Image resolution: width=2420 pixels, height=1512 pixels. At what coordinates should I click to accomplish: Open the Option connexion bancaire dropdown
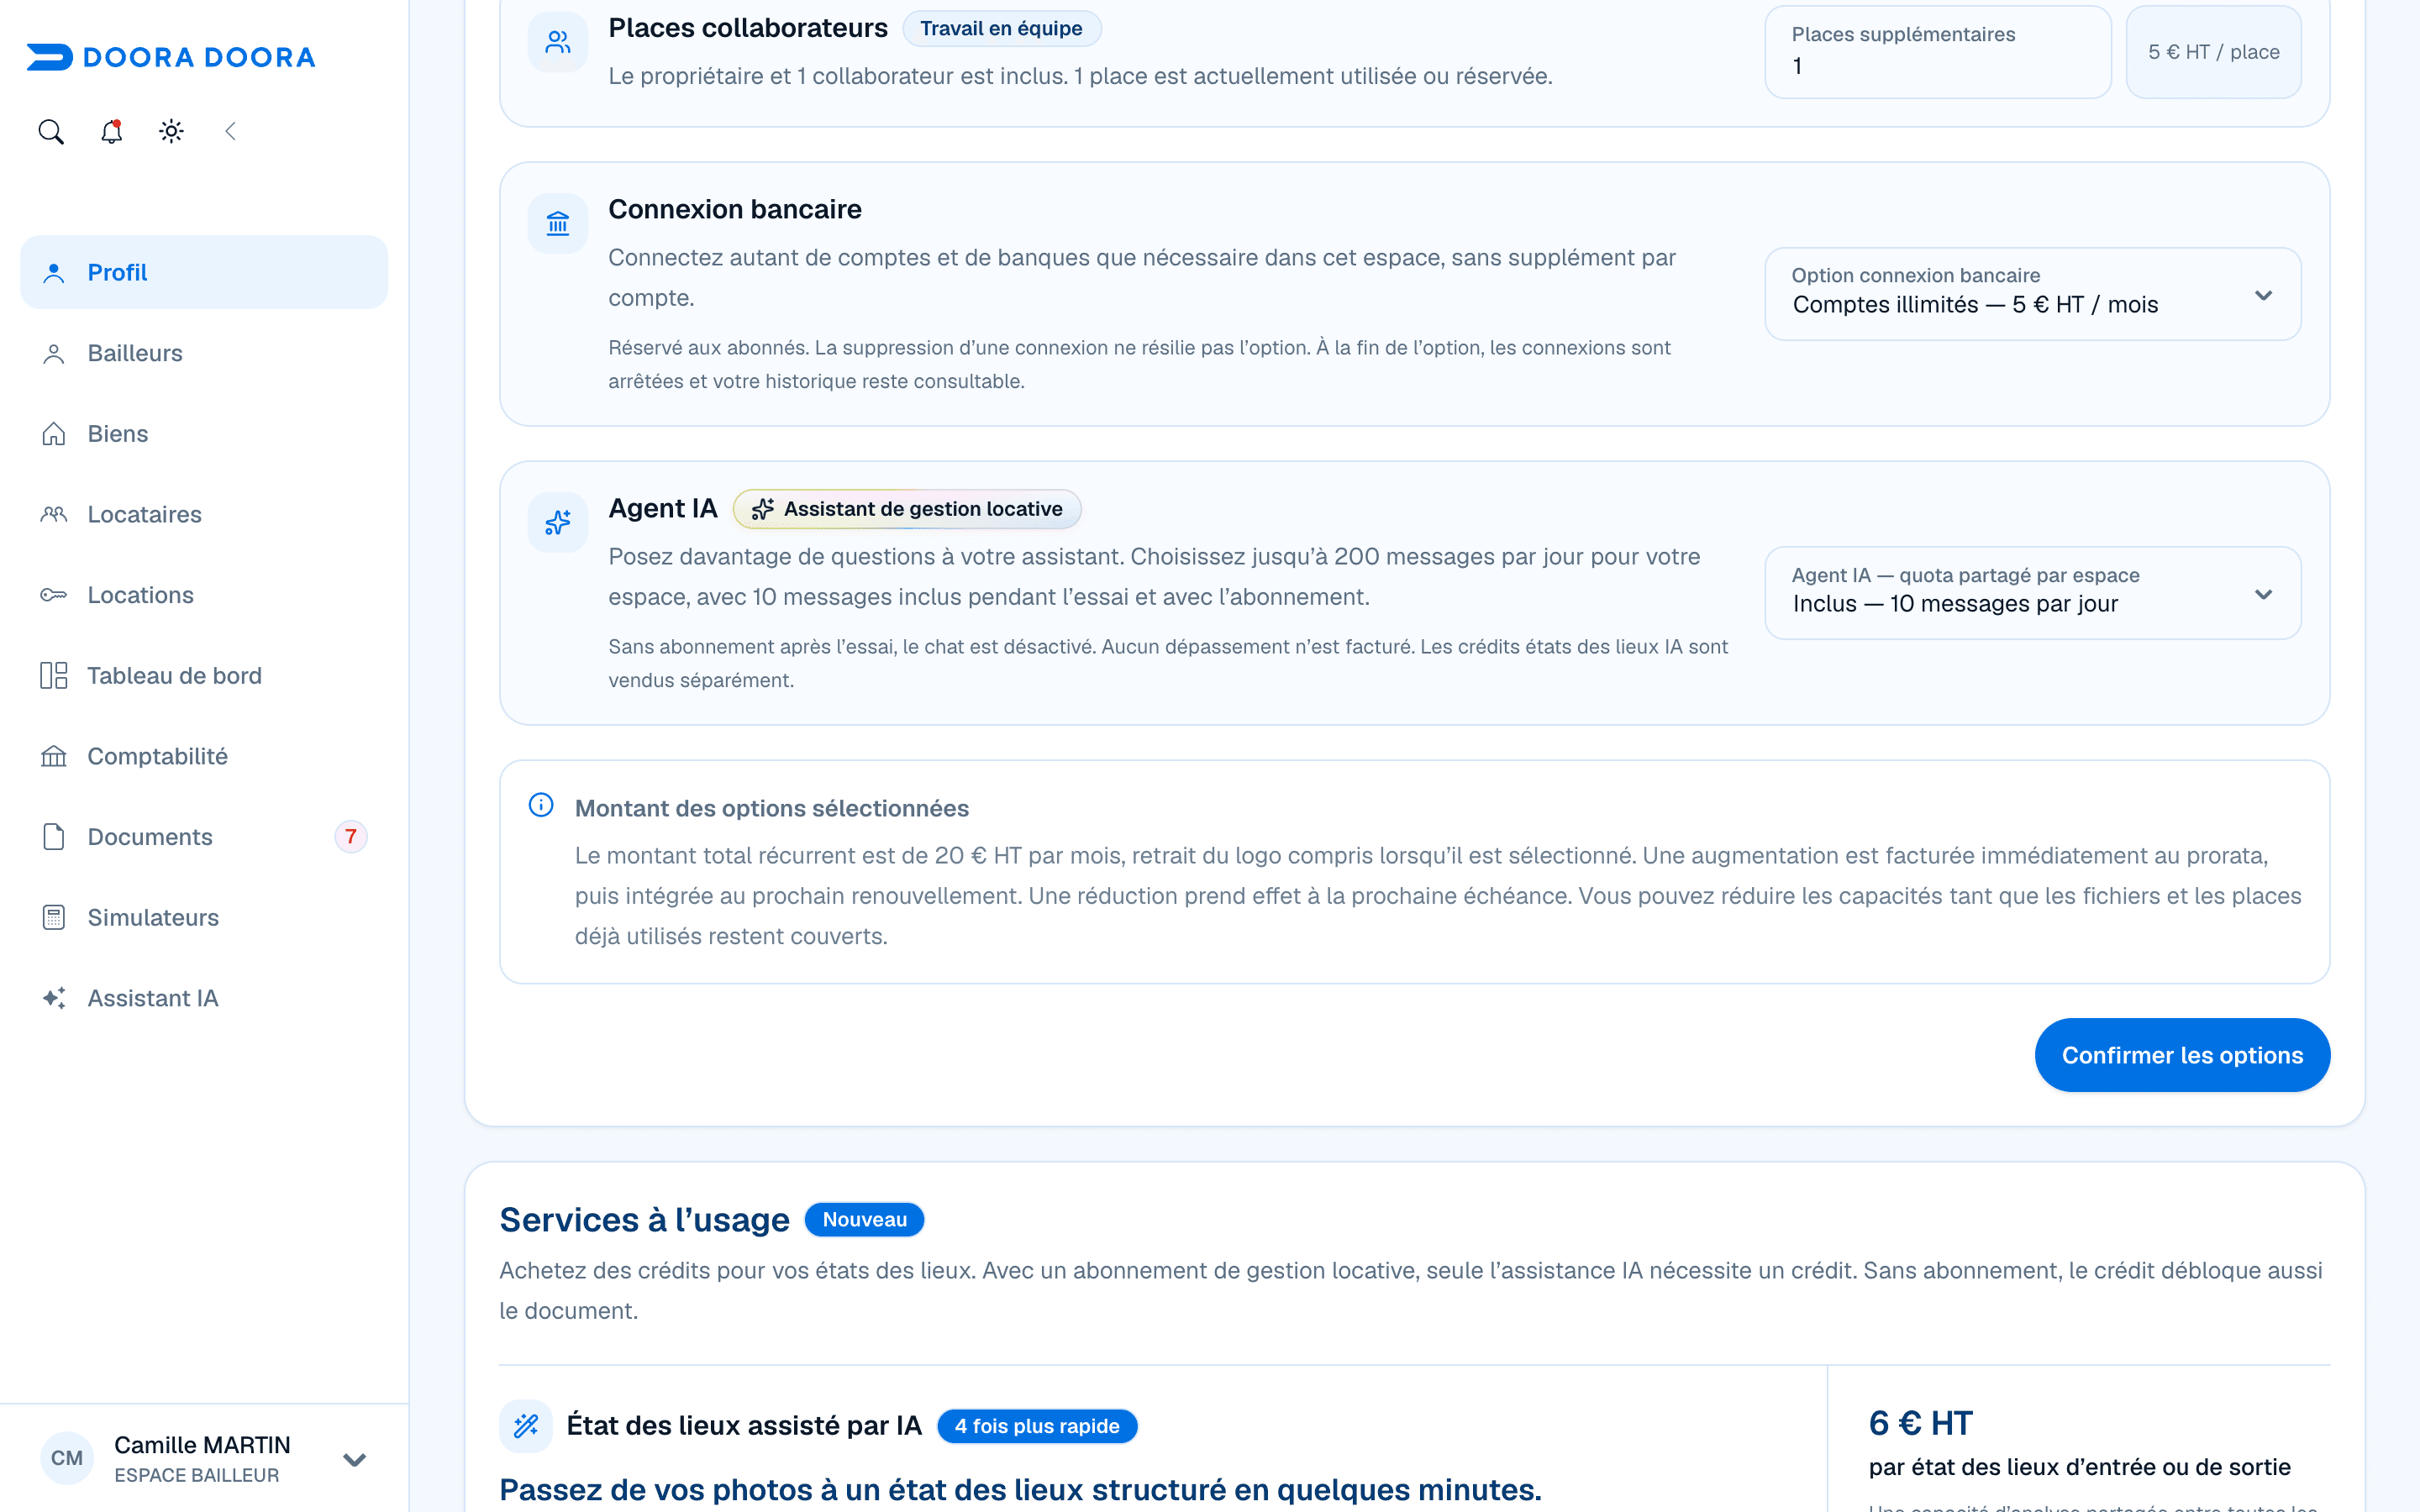pyautogui.click(x=2032, y=293)
